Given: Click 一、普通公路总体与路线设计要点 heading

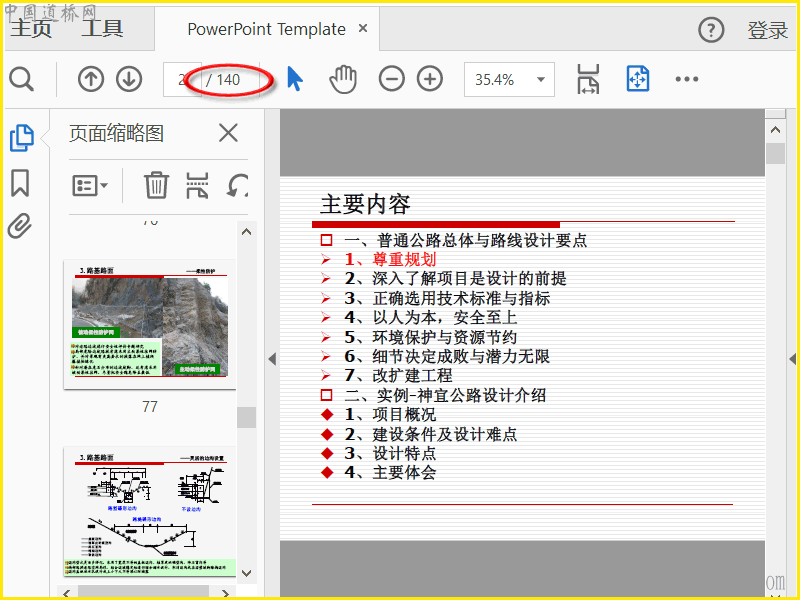Looking at the screenshot, I should coord(466,240).
